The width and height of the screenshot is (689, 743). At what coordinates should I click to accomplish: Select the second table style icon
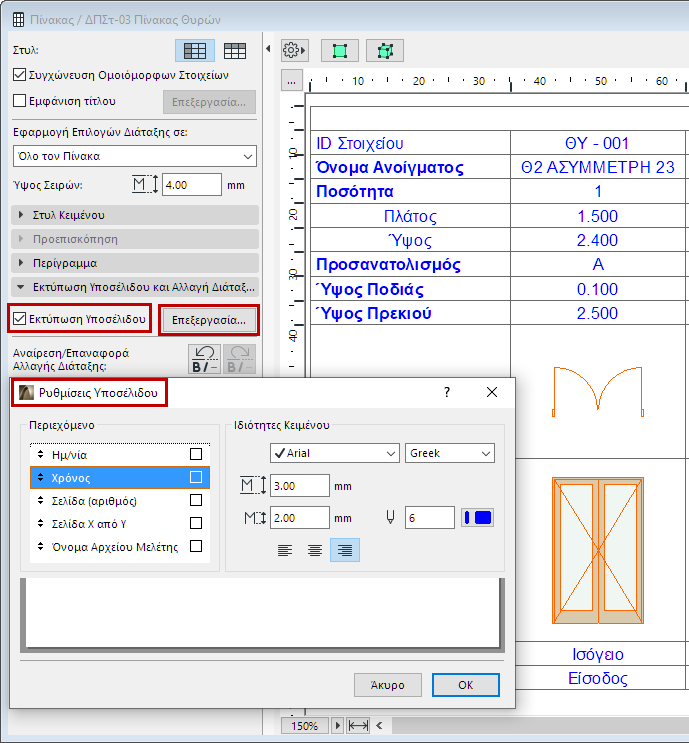(235, 51)
